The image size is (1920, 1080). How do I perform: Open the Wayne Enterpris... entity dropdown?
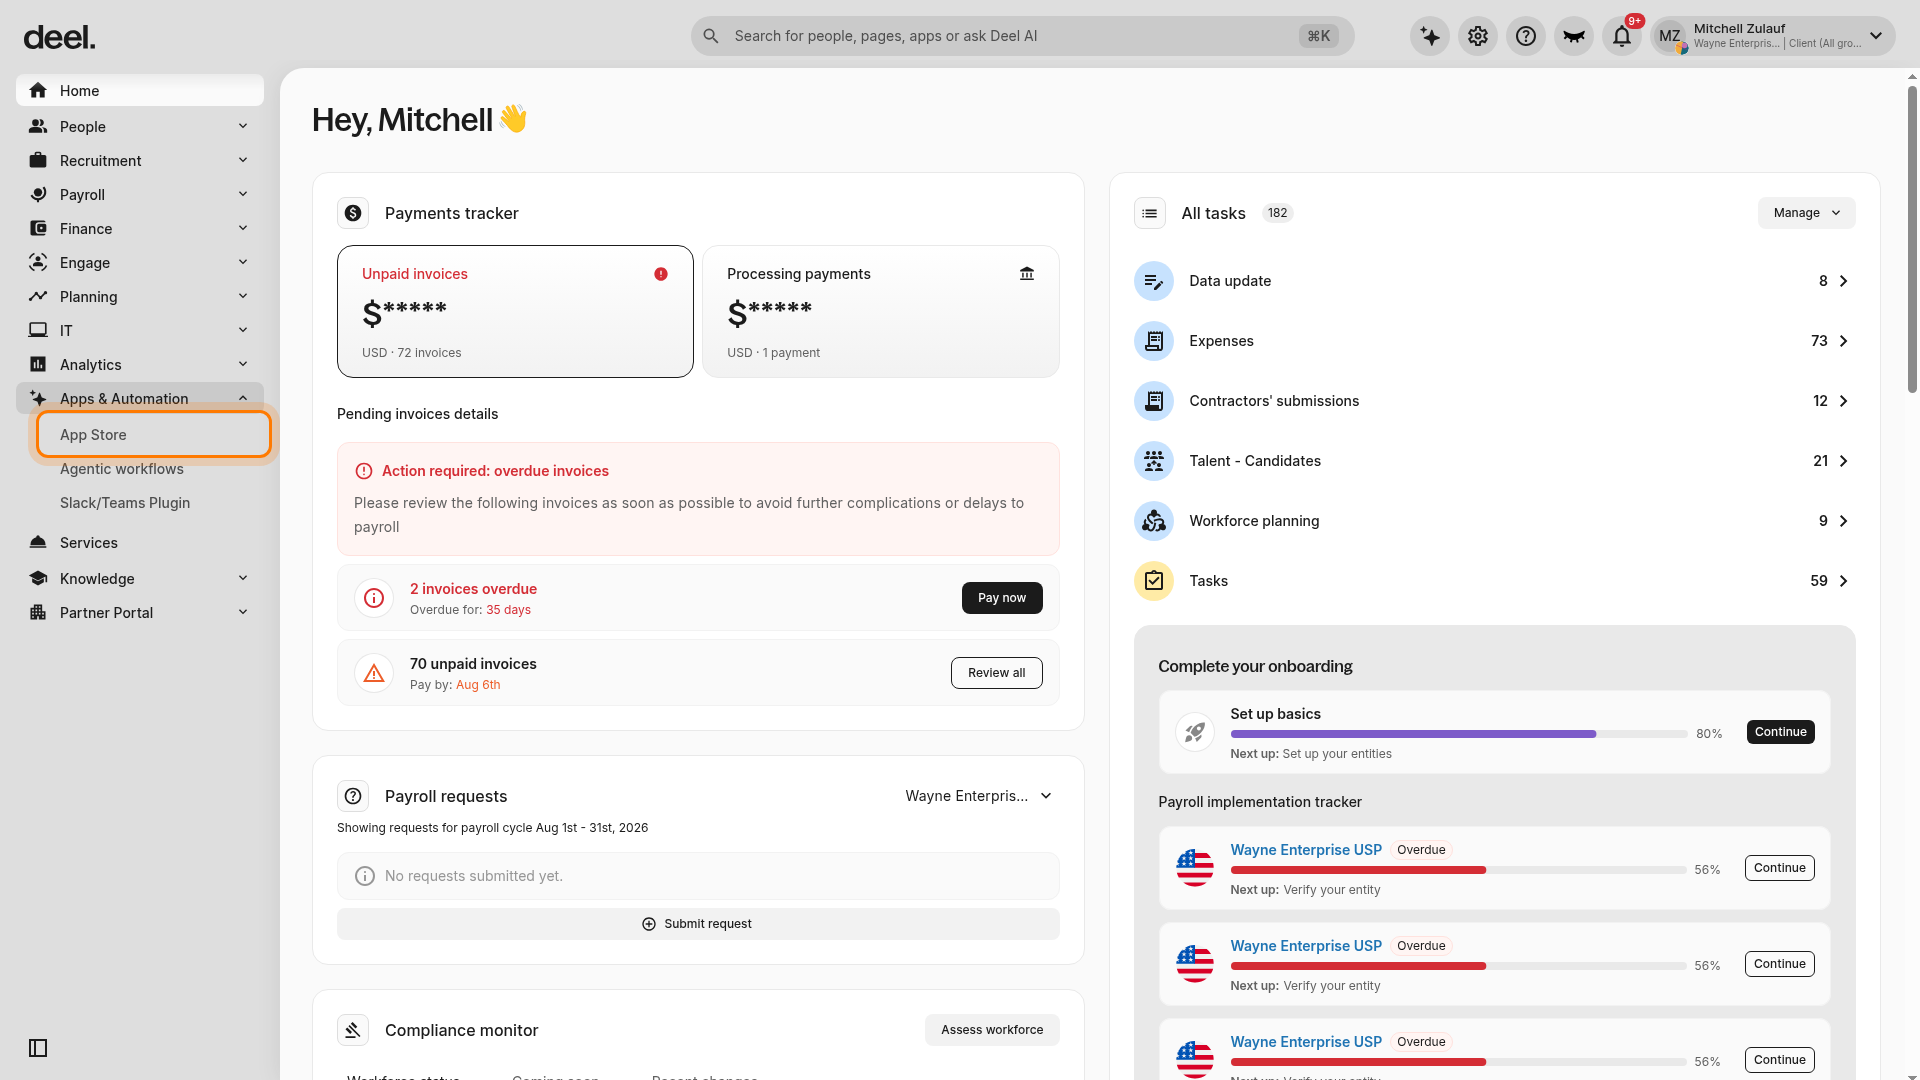click(978, 796)
